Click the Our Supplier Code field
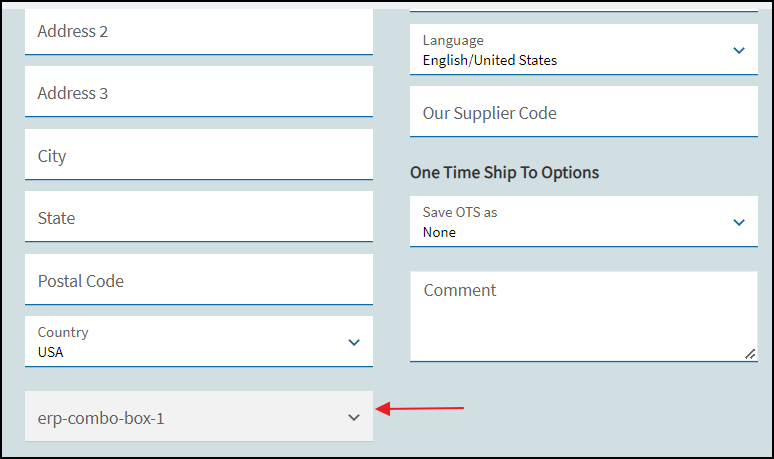The image size is (774, 459). point(583,113)
